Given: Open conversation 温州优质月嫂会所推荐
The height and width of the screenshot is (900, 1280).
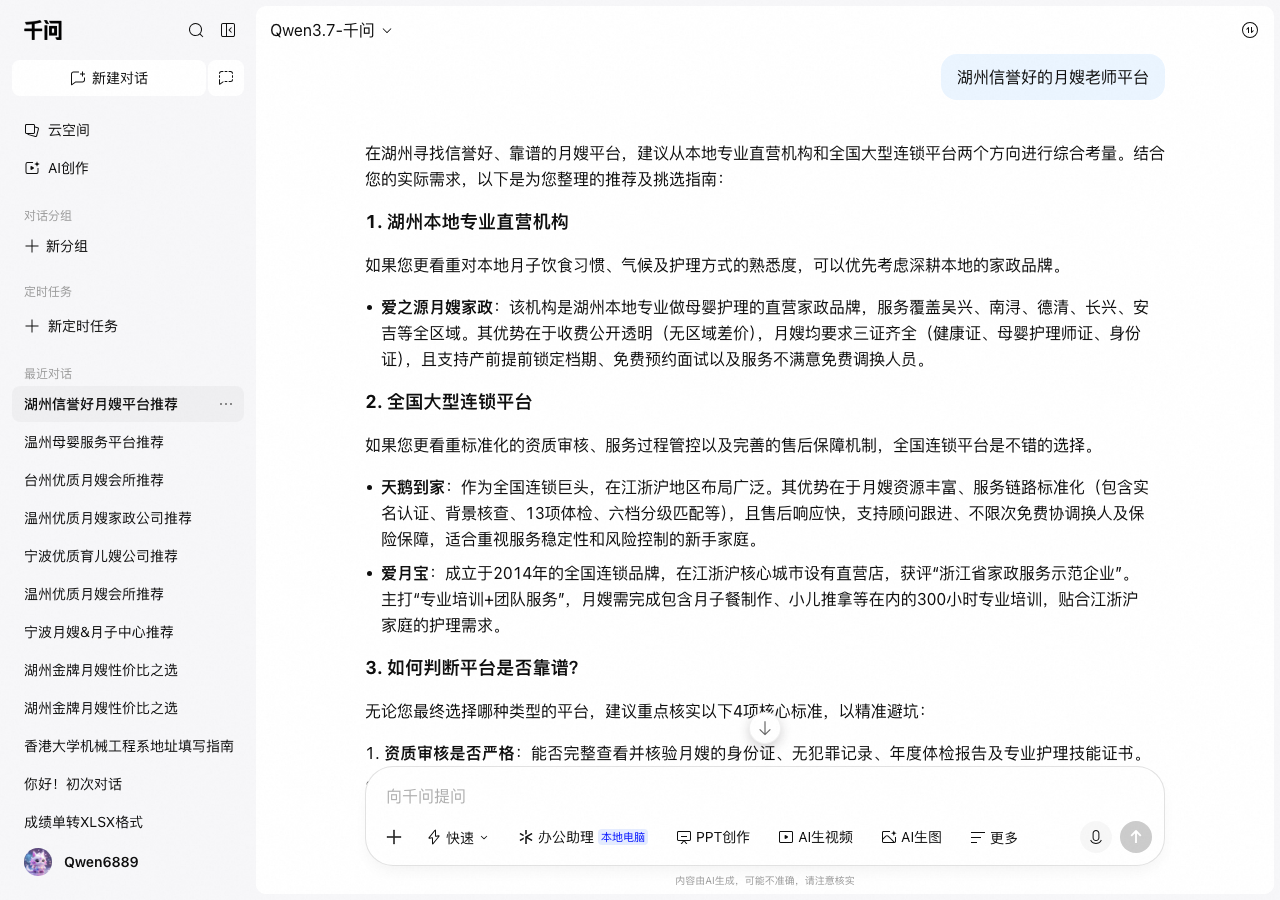Looking at the screenshot, I should click(128, 594).
